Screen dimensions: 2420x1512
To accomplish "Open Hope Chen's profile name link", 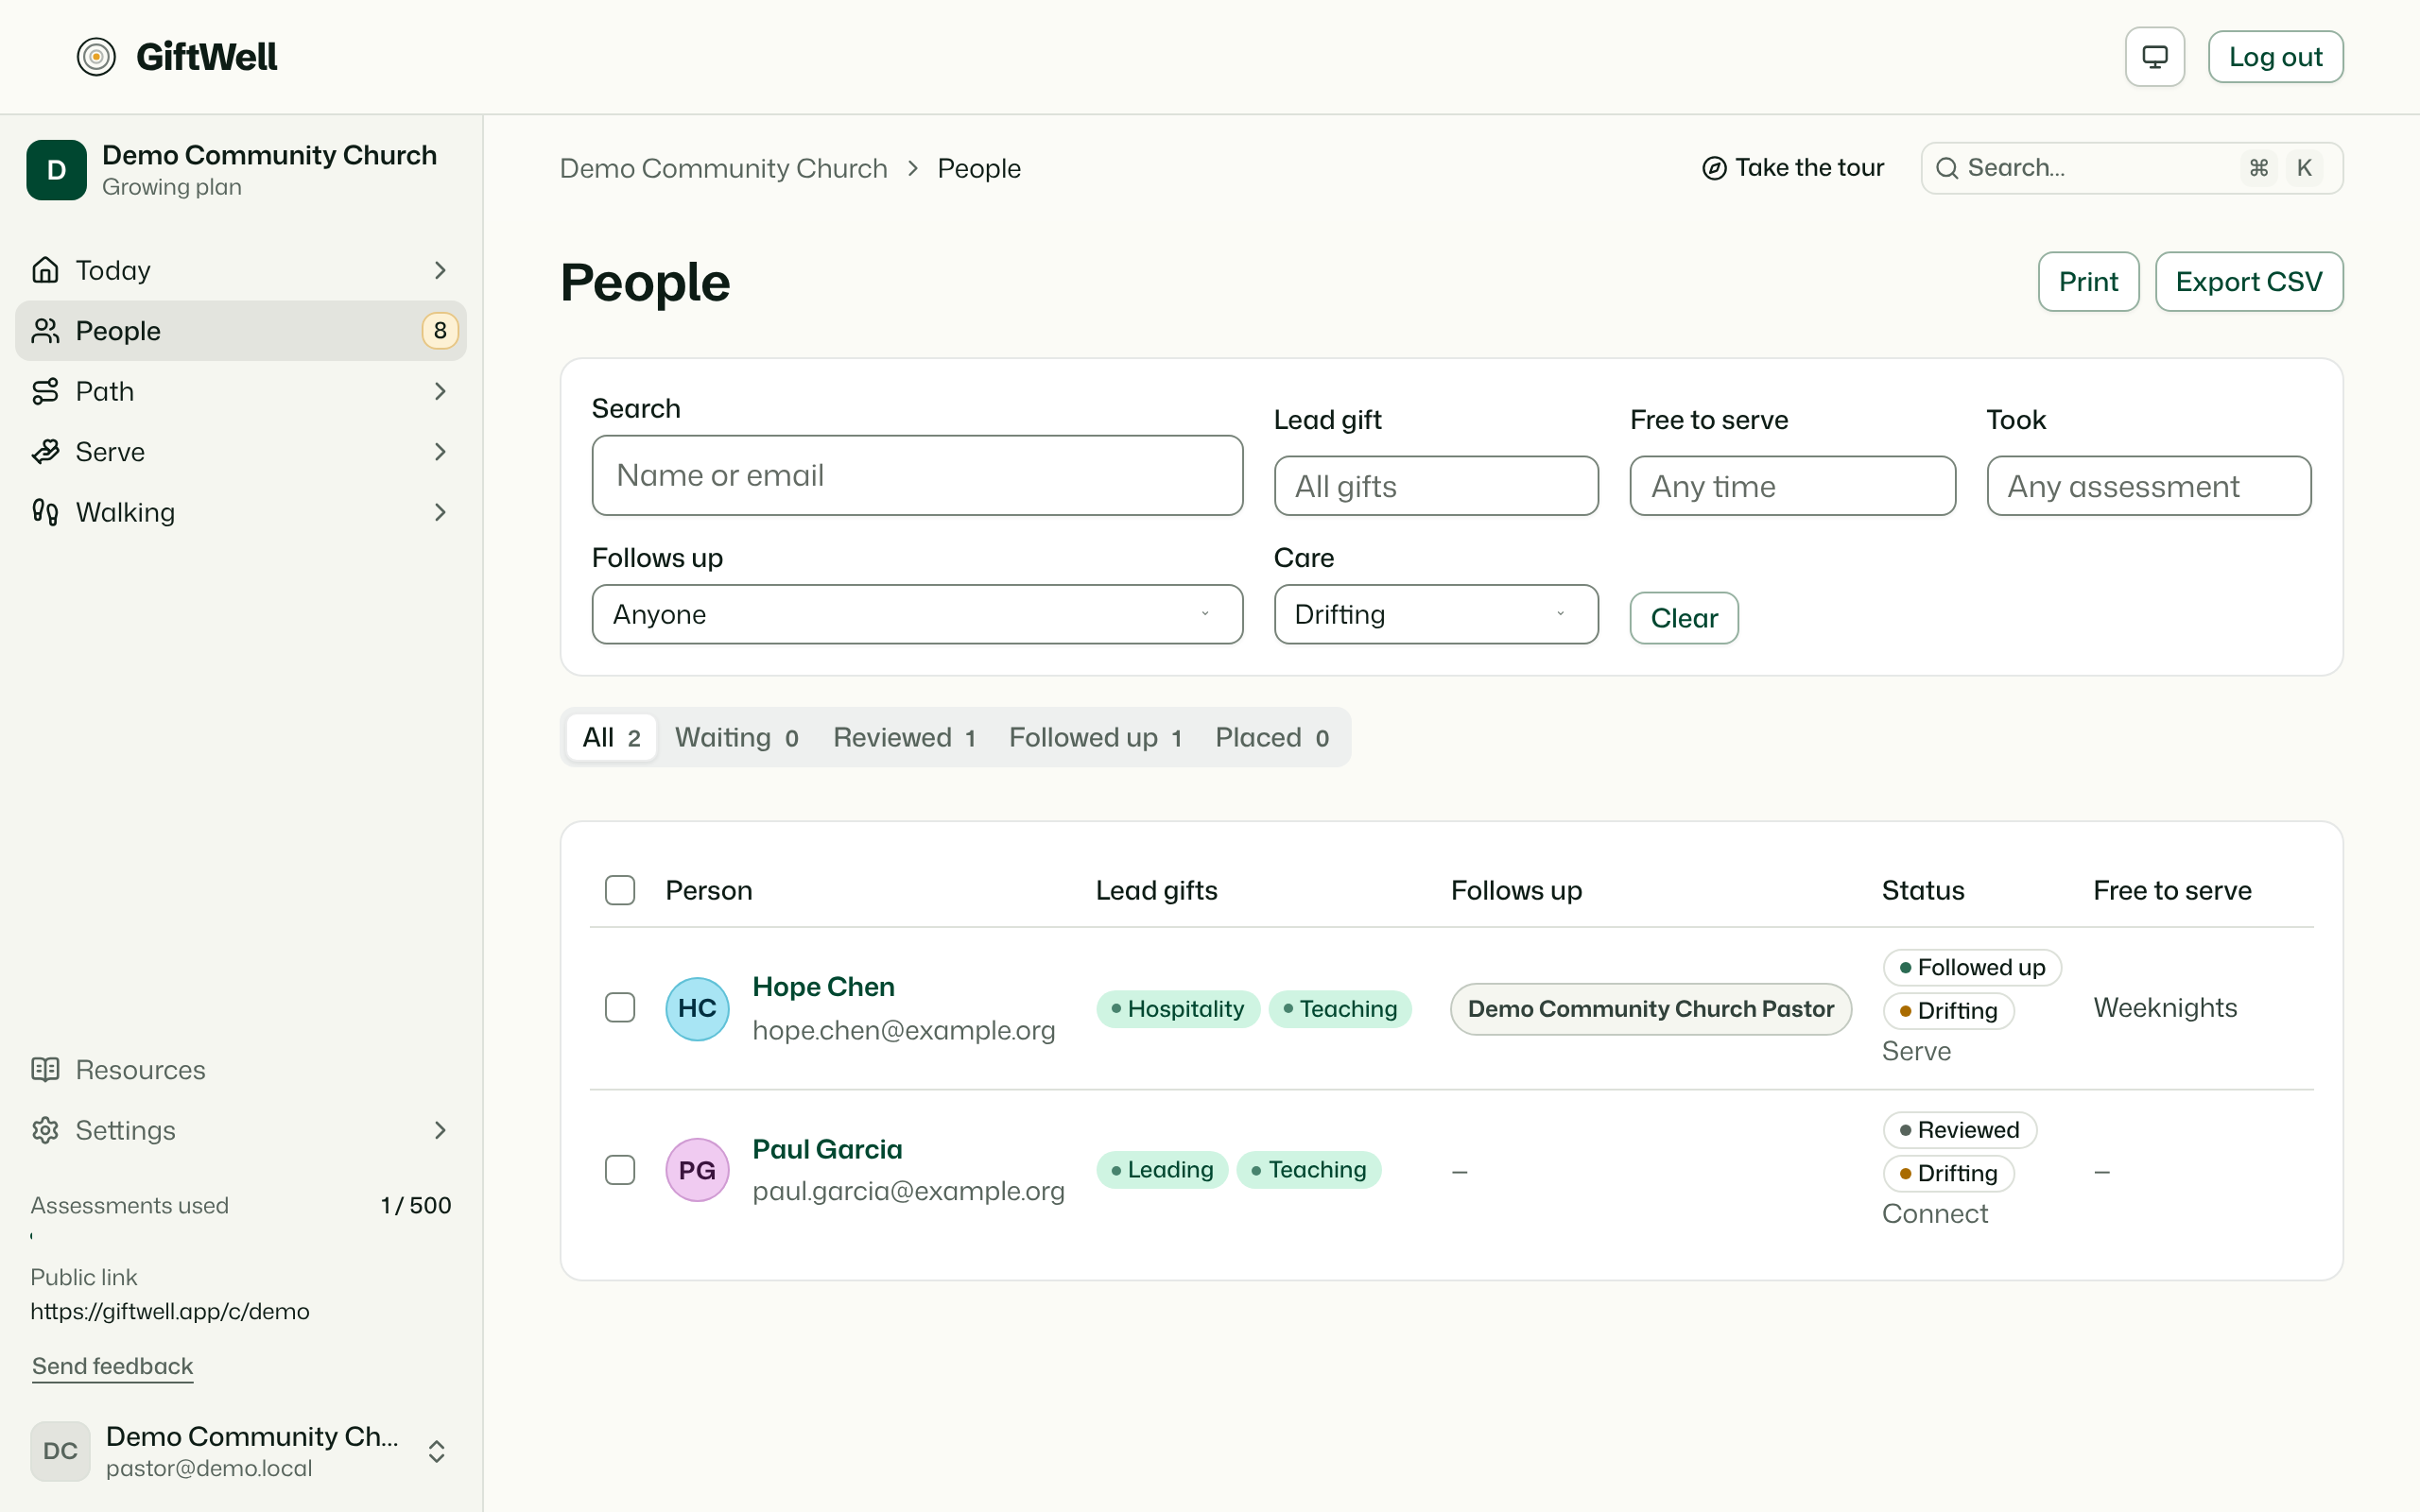I will tap(823, 987).
